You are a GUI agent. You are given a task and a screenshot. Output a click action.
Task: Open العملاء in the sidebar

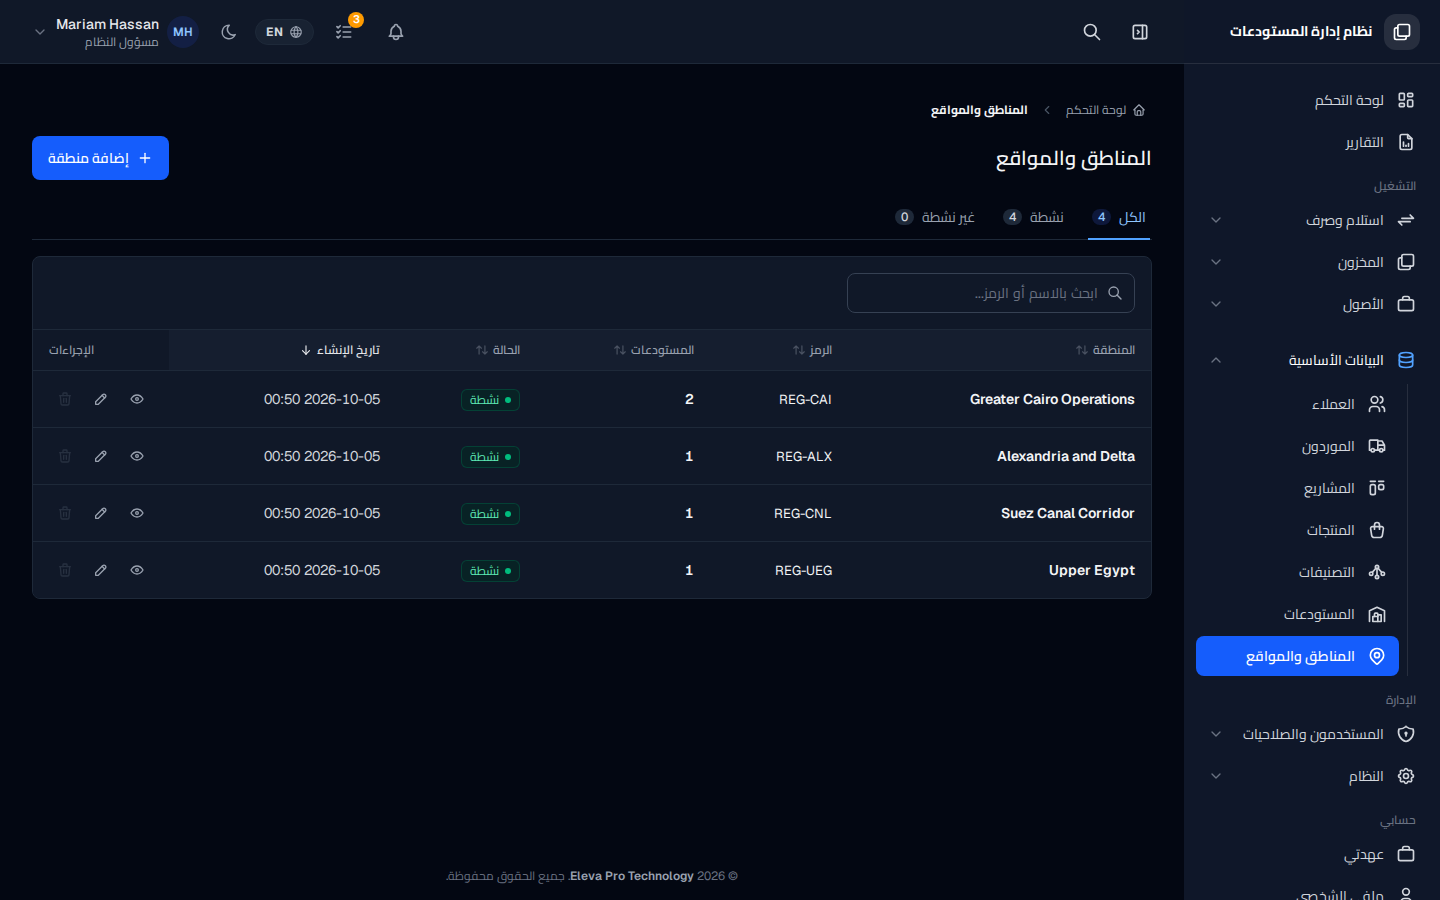tap(1297, 404)
